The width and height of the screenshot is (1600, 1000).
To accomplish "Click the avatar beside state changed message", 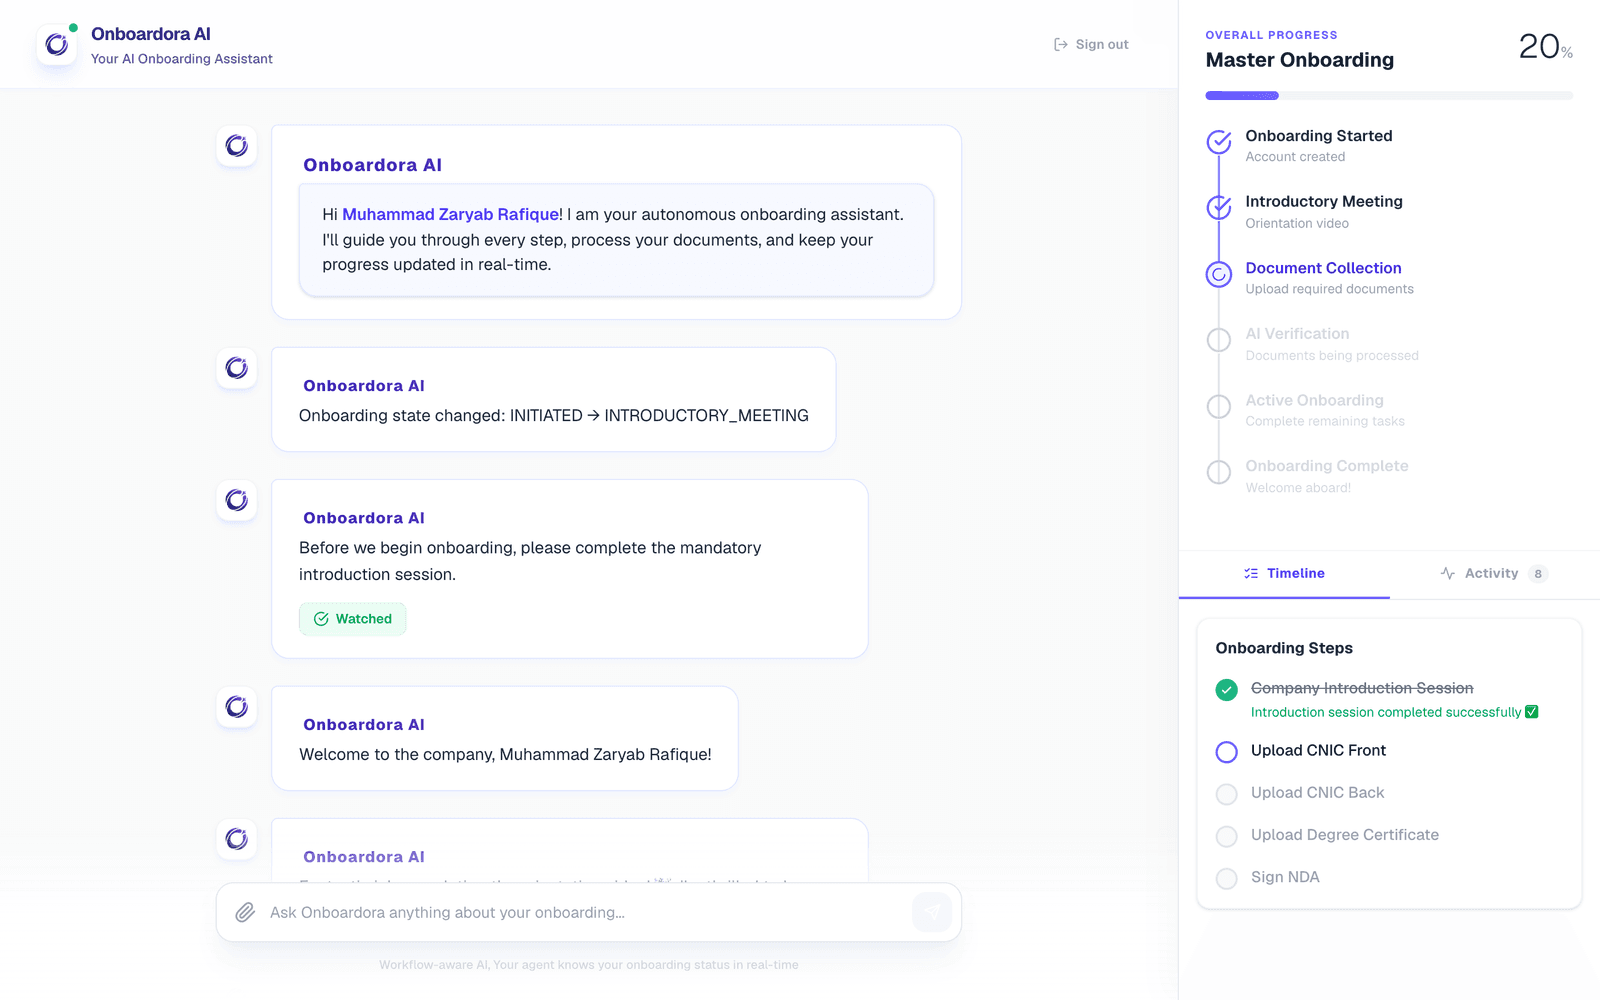I will 237,368.
